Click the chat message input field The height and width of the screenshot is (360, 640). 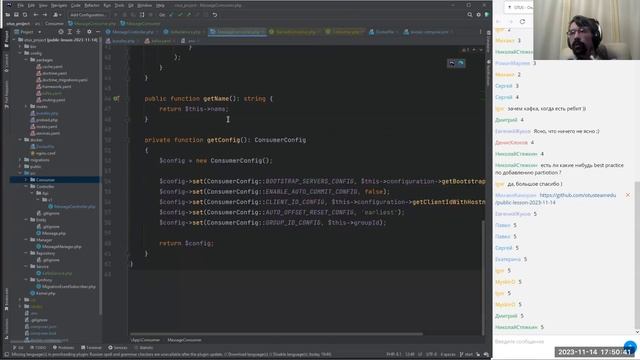pyautogui.click(x=557, y=341)
